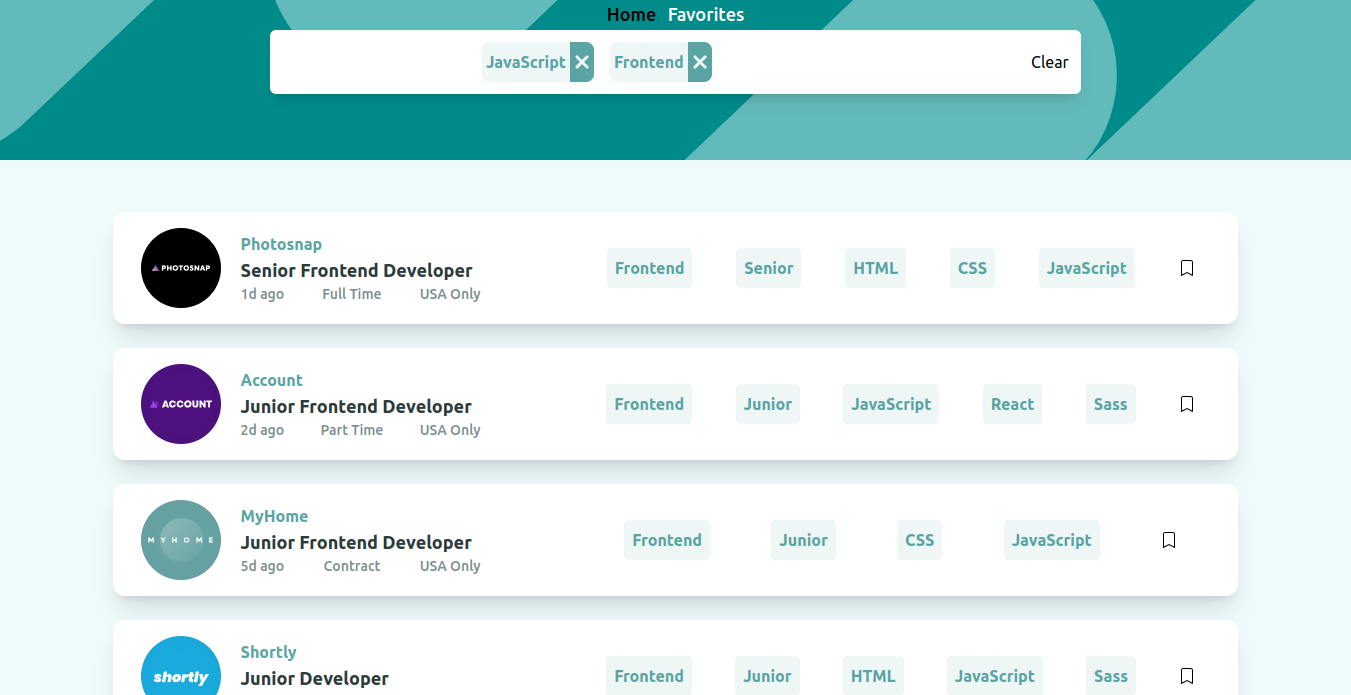Remove the JavaScript filter with its X icon
Viewport: 1351px width, 695px height.
[x=582, y=62]
